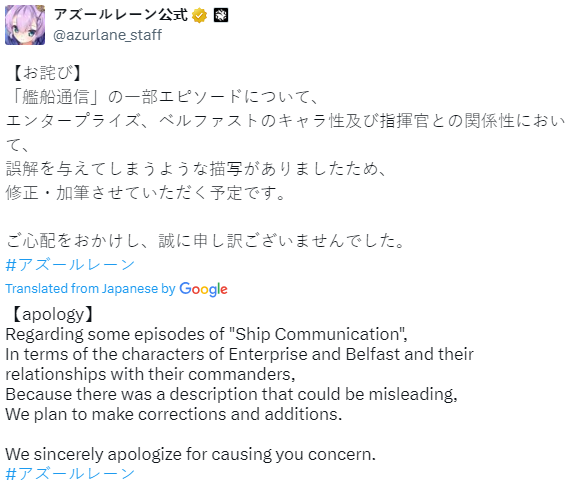Click 'We plan to make corrections' line
This screenshot has width=587, height=502.
[x=174, y=414]
